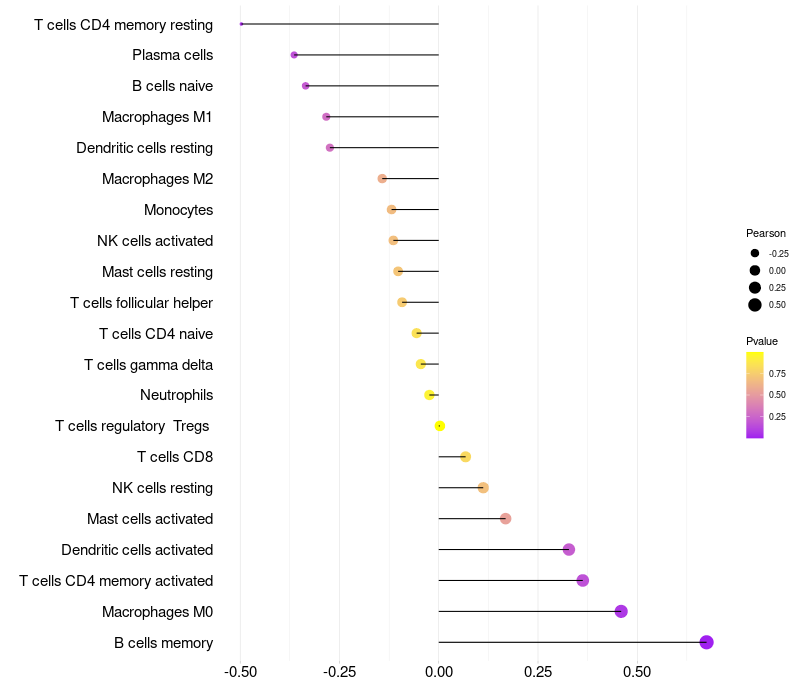The image size is (800, 700).
Task: Click the Macrophages M0 lollipop dot
Action: pos(621,611)
